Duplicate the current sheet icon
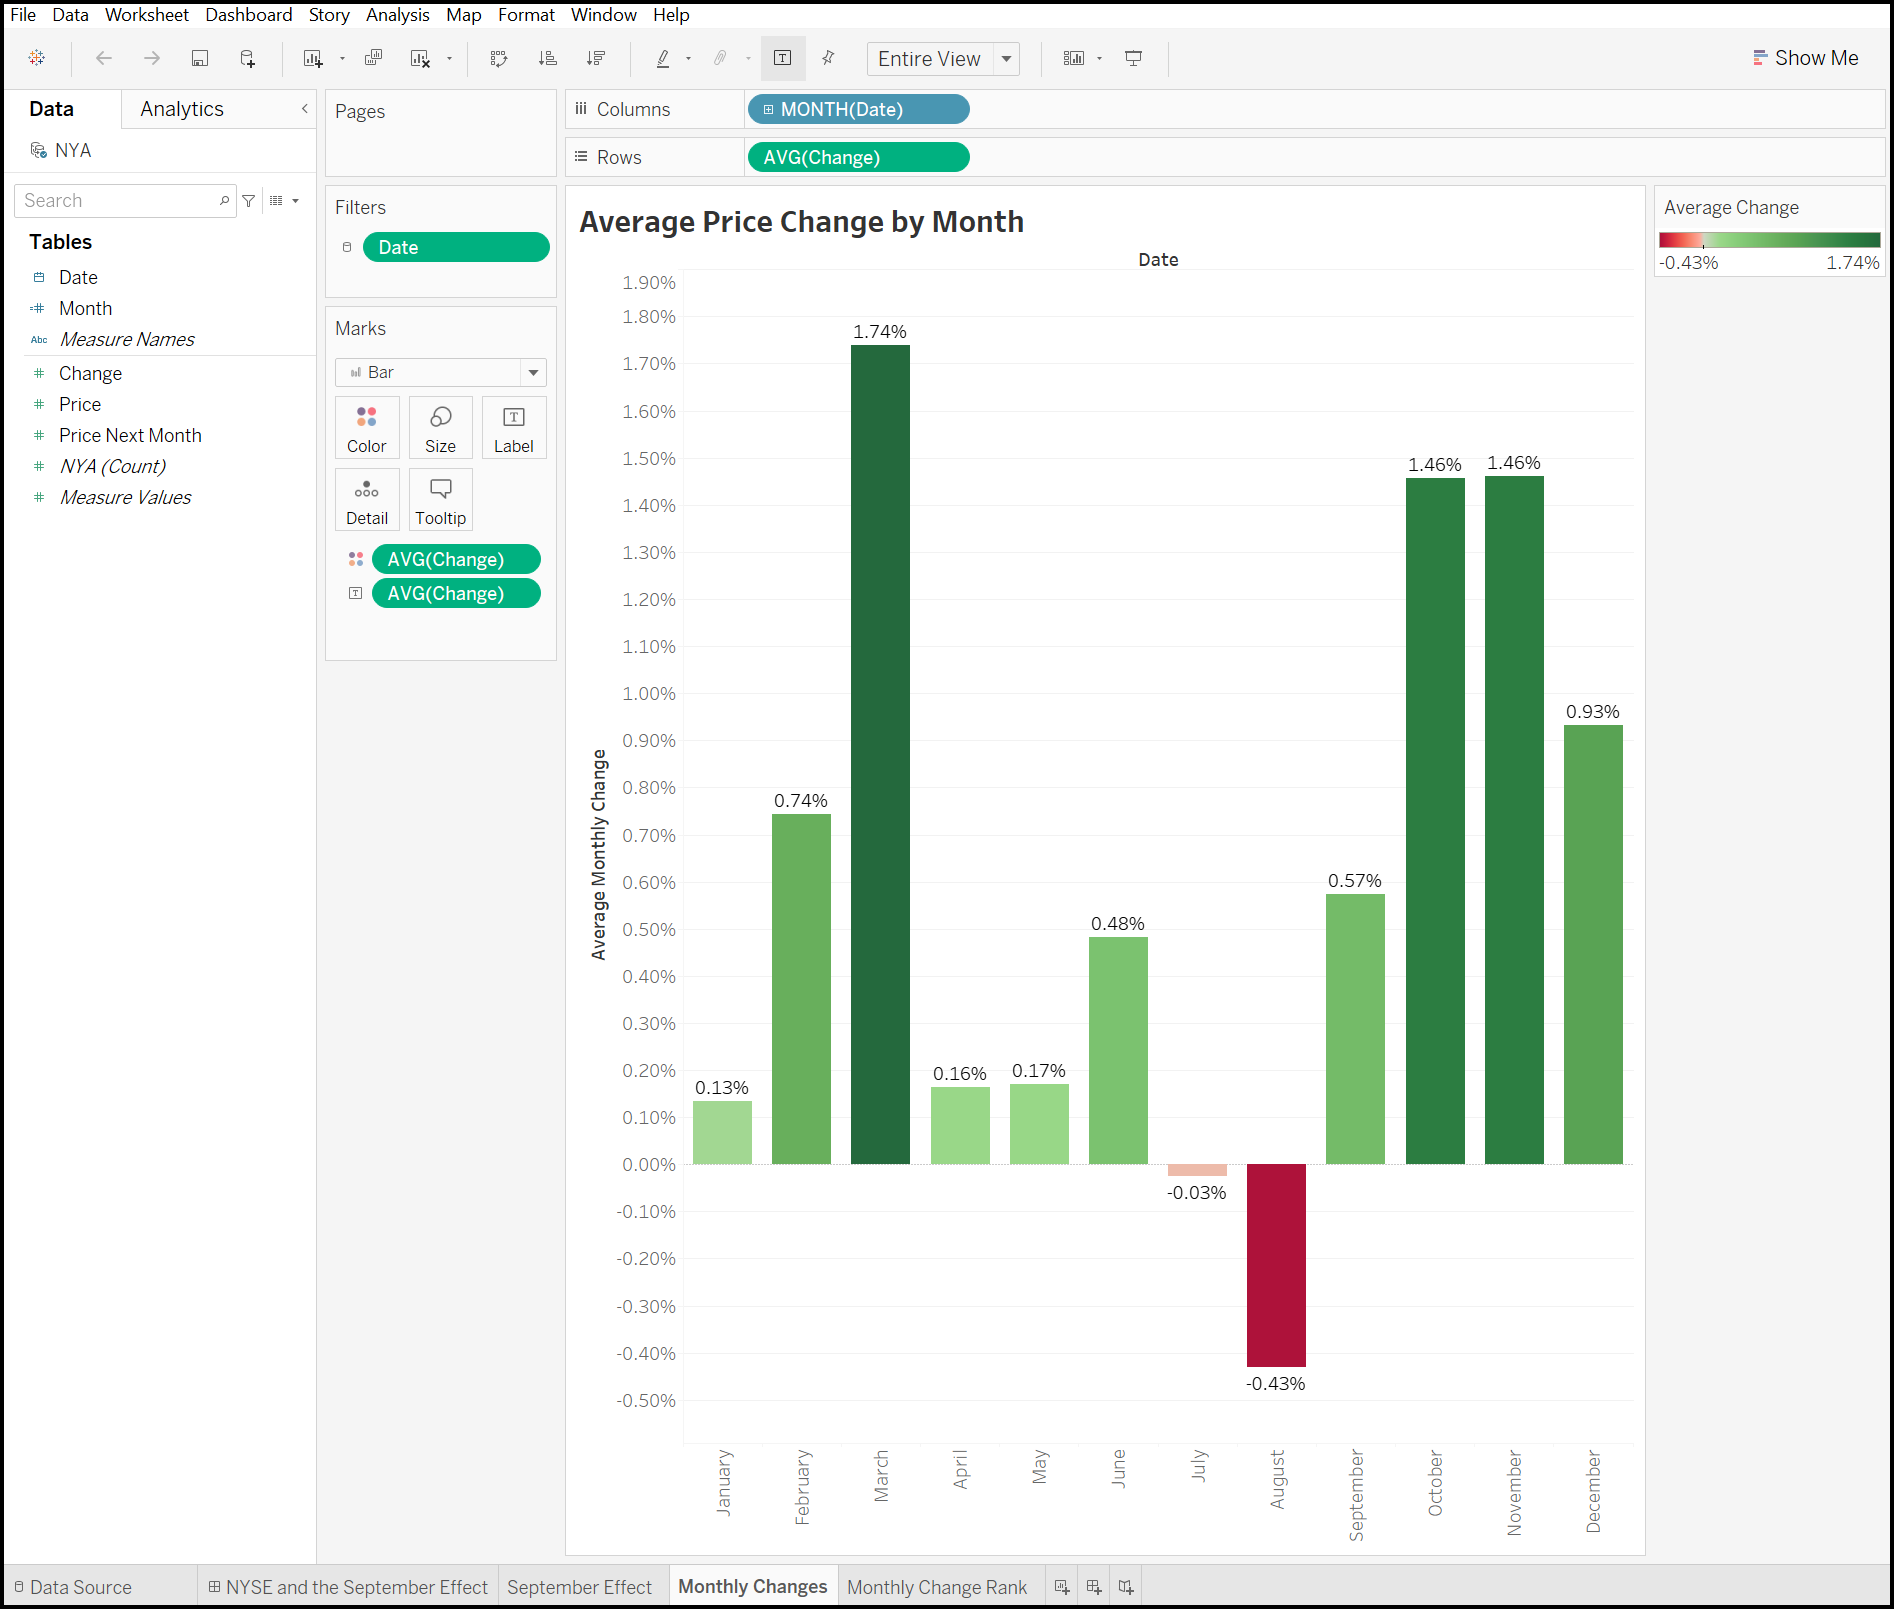Viewport: 1894px width, 1609px height. pos(374,58)
